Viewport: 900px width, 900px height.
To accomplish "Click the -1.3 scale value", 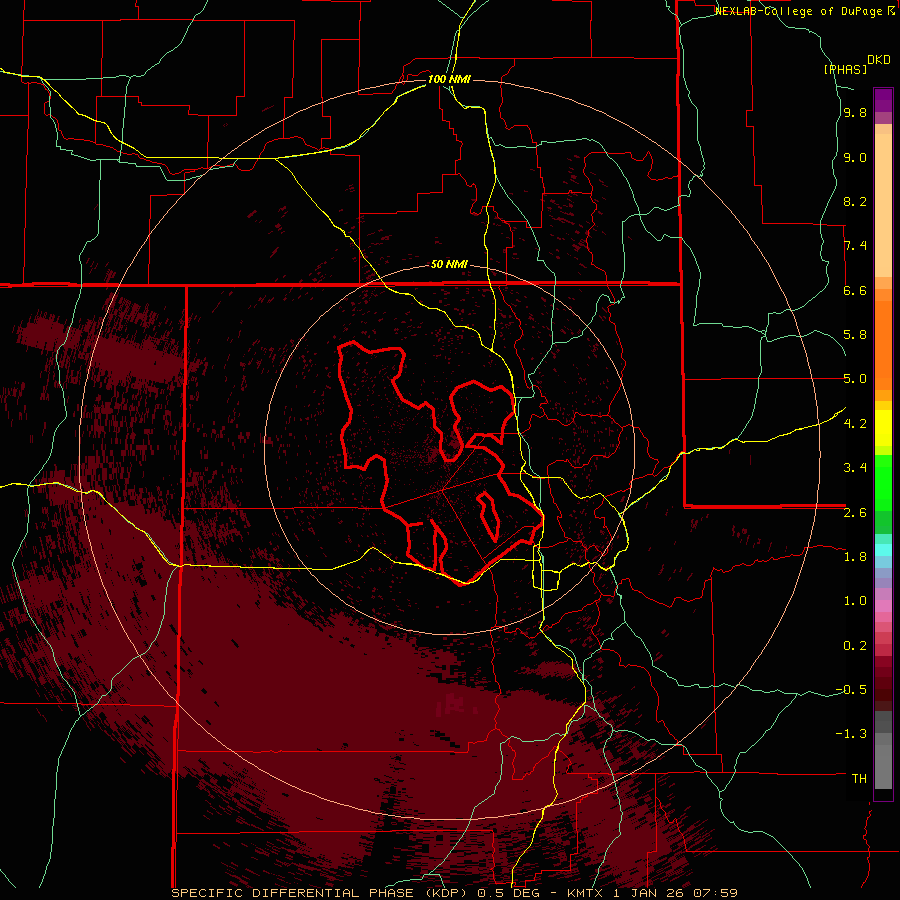I will pyautogui.click(x=851, y=734).
